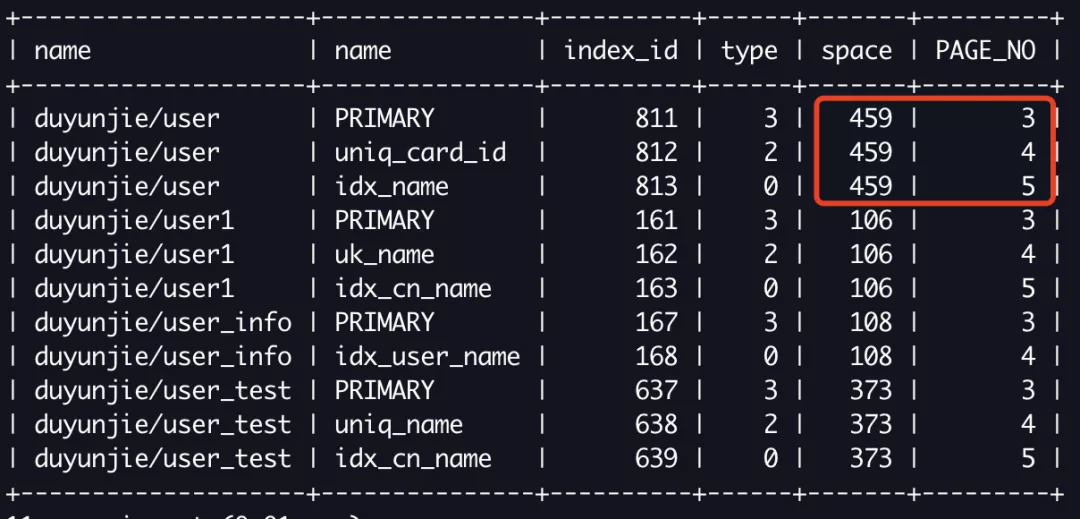
Task: Click index_id value 163
Action: [656, 288]
